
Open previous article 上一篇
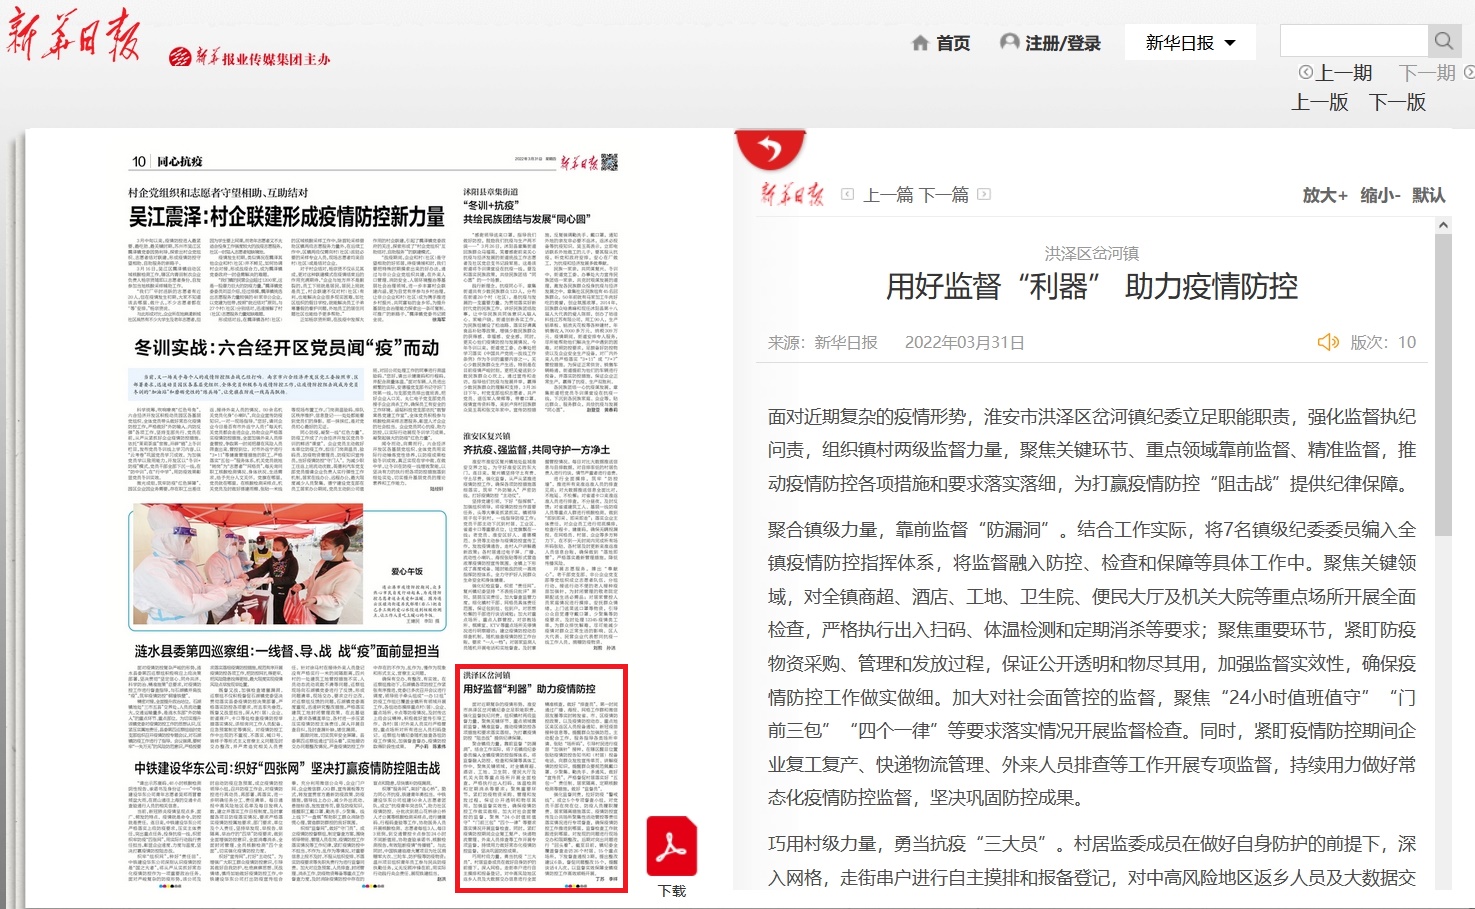tap(888, 195)
